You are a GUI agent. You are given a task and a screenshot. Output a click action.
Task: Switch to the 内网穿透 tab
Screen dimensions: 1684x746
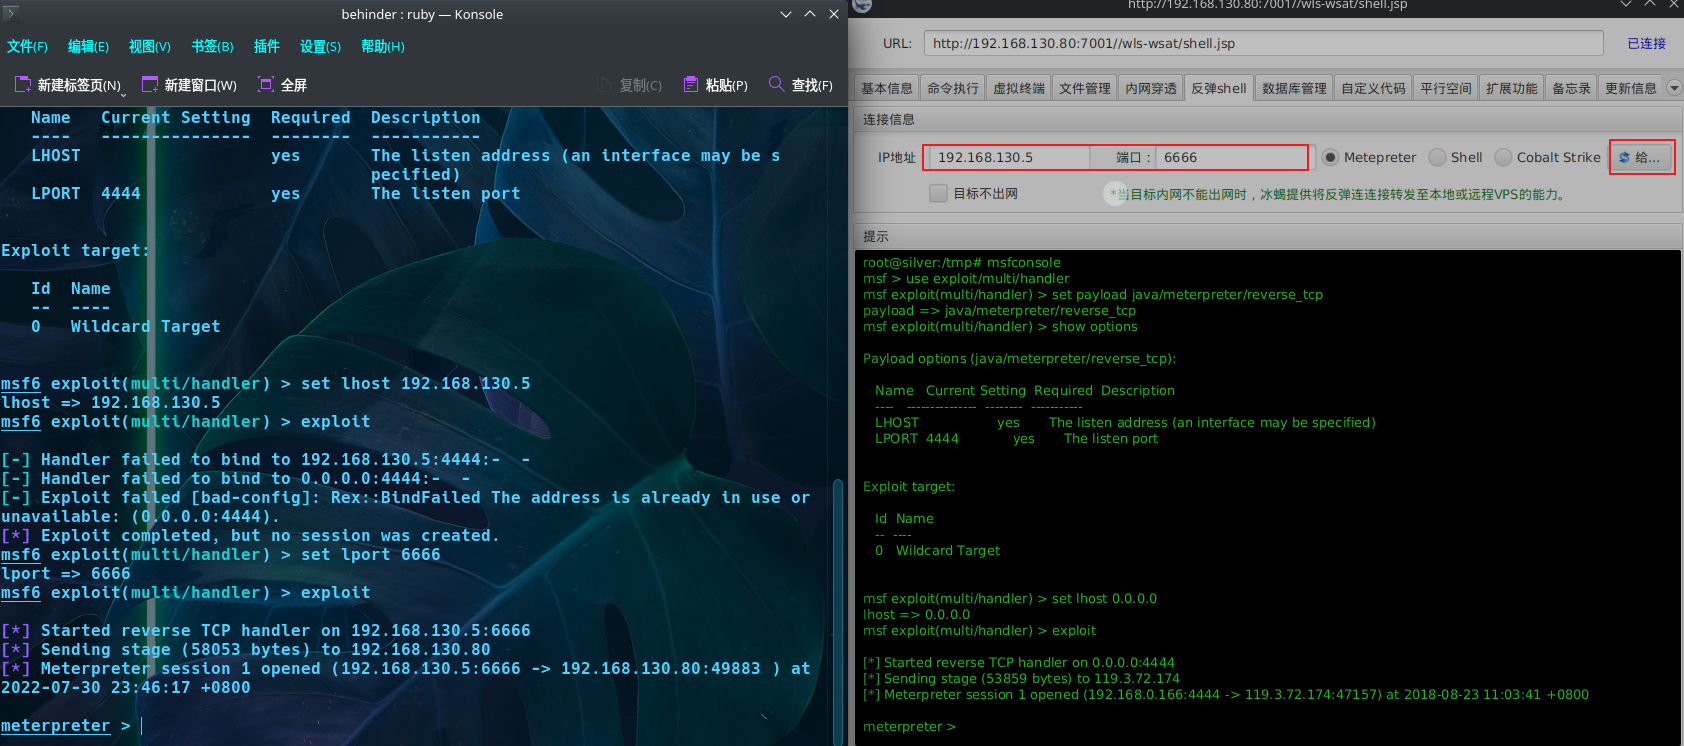click(x=1151, y=88)
